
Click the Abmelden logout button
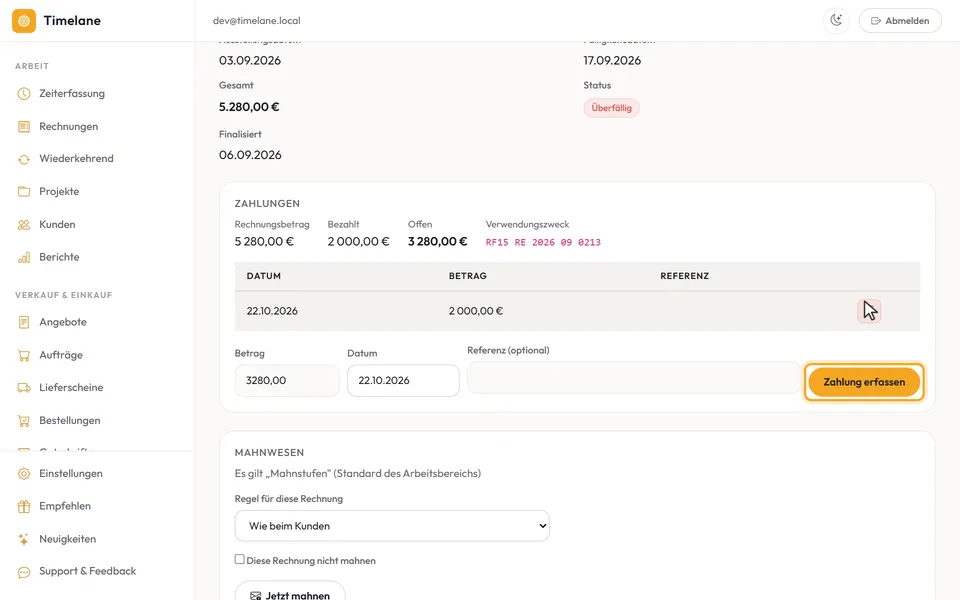900,21
